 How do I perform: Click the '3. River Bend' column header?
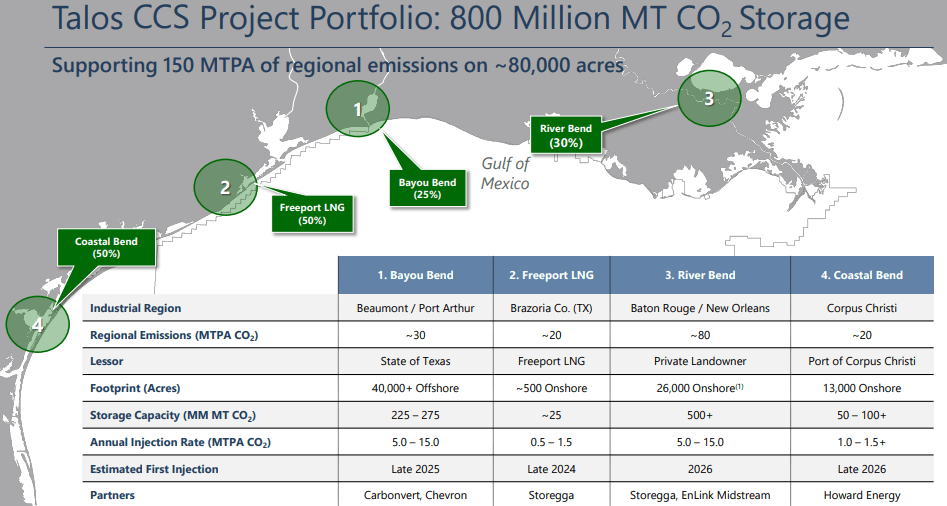700,275
